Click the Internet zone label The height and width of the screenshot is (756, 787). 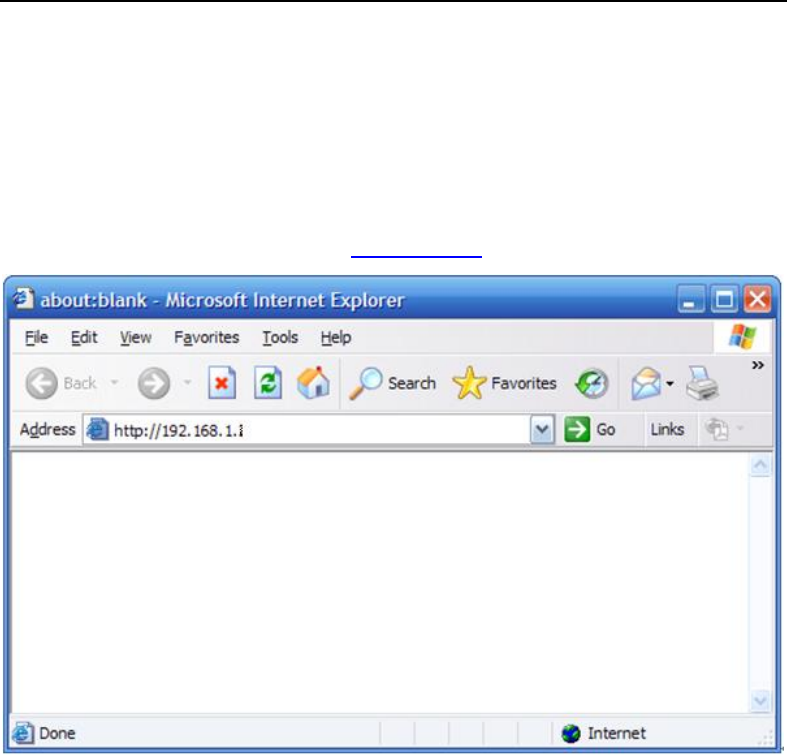click(x=617, y=733)
